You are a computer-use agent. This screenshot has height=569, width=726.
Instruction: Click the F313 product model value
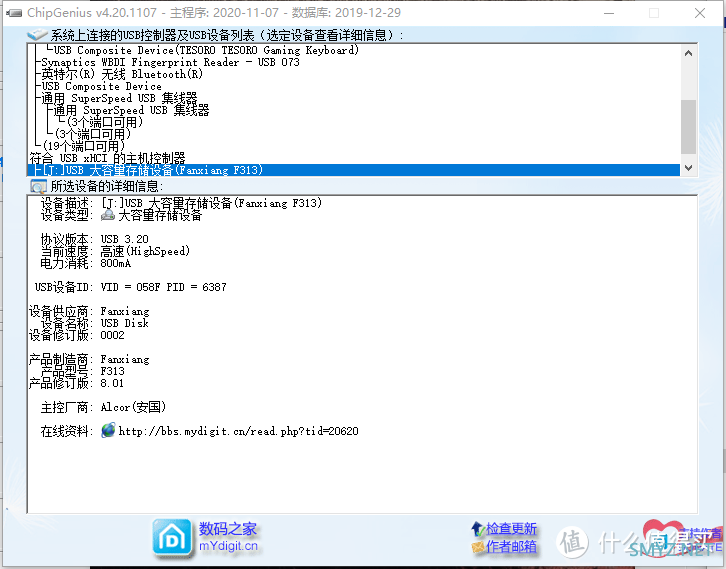113,371
